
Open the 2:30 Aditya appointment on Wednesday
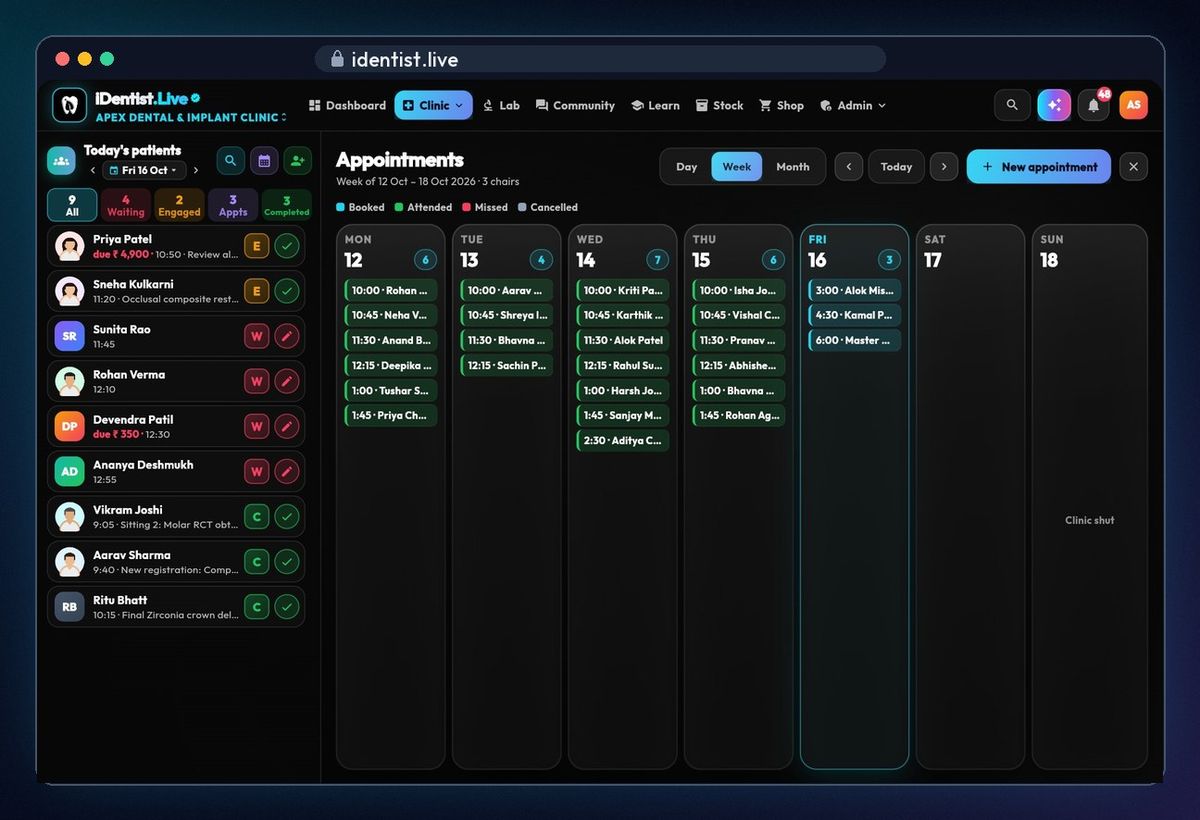[x=623, y=440]
